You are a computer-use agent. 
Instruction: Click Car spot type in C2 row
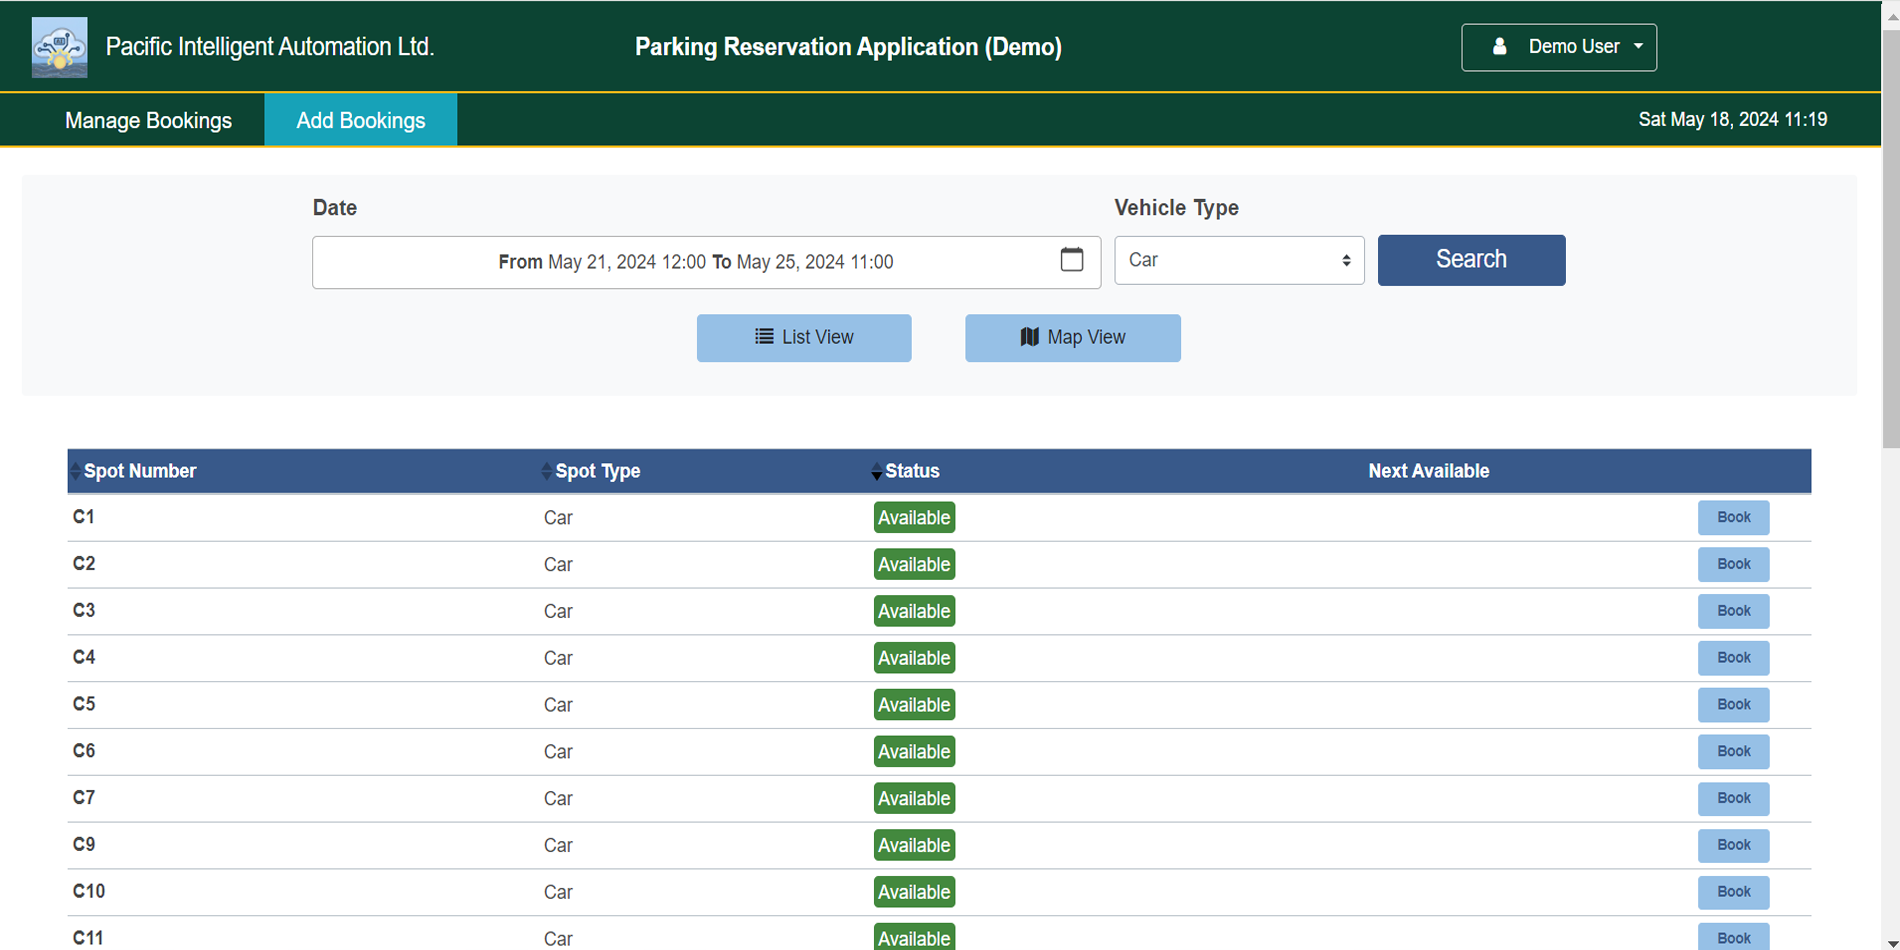(558, 565)
